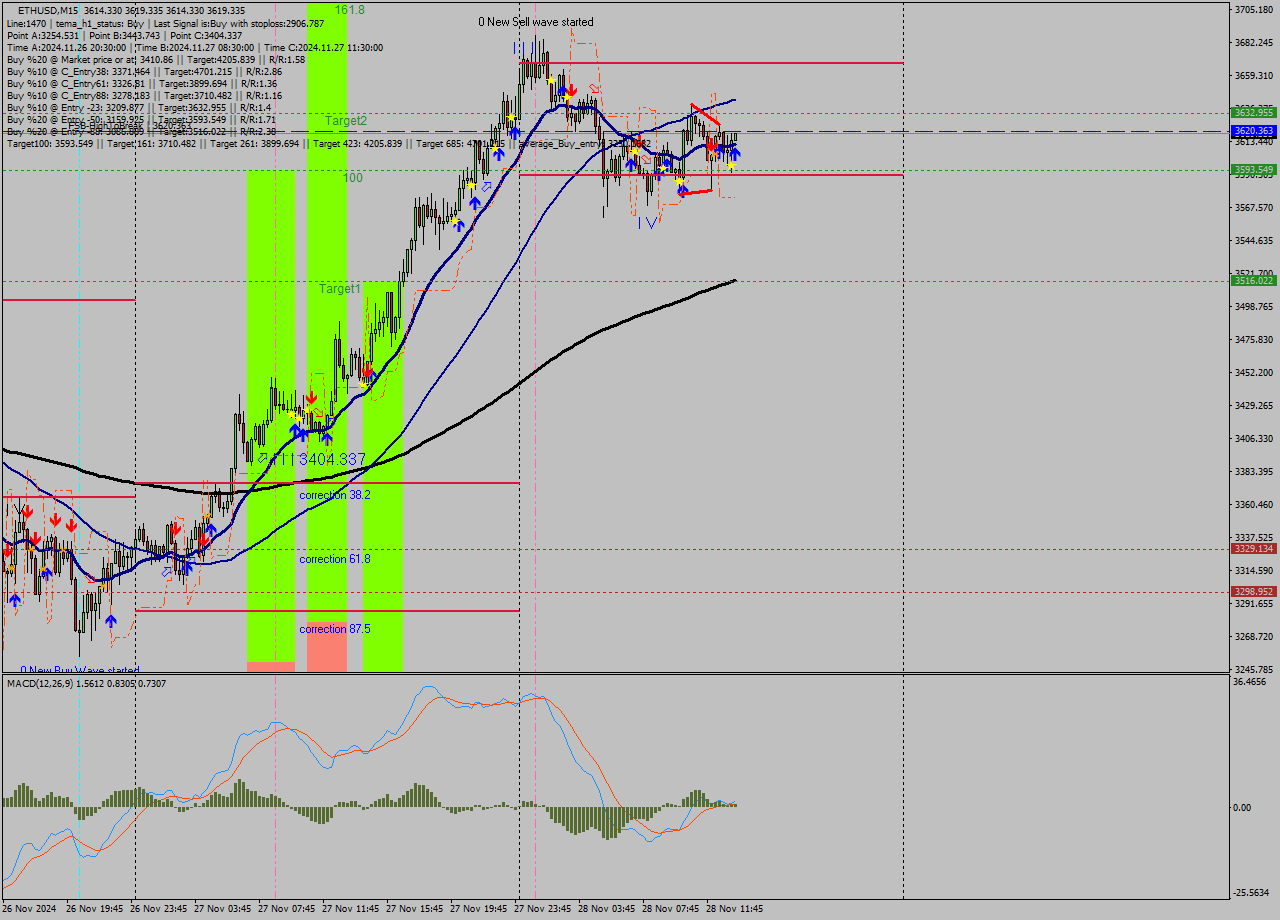Select the "correction 38.2" level label
The height and width of the screenshot is (920, 1280).
tap(334, 495)
